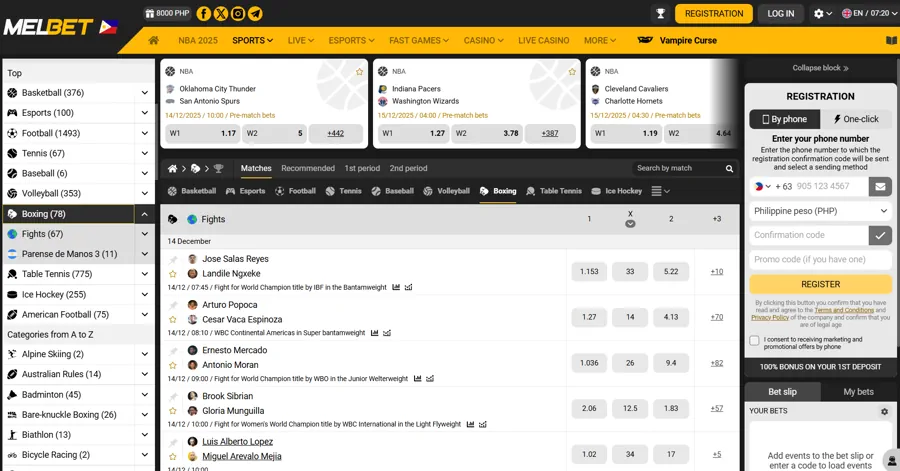
Task: Select Table Tennis sport tab
Action: click(554, 191)
